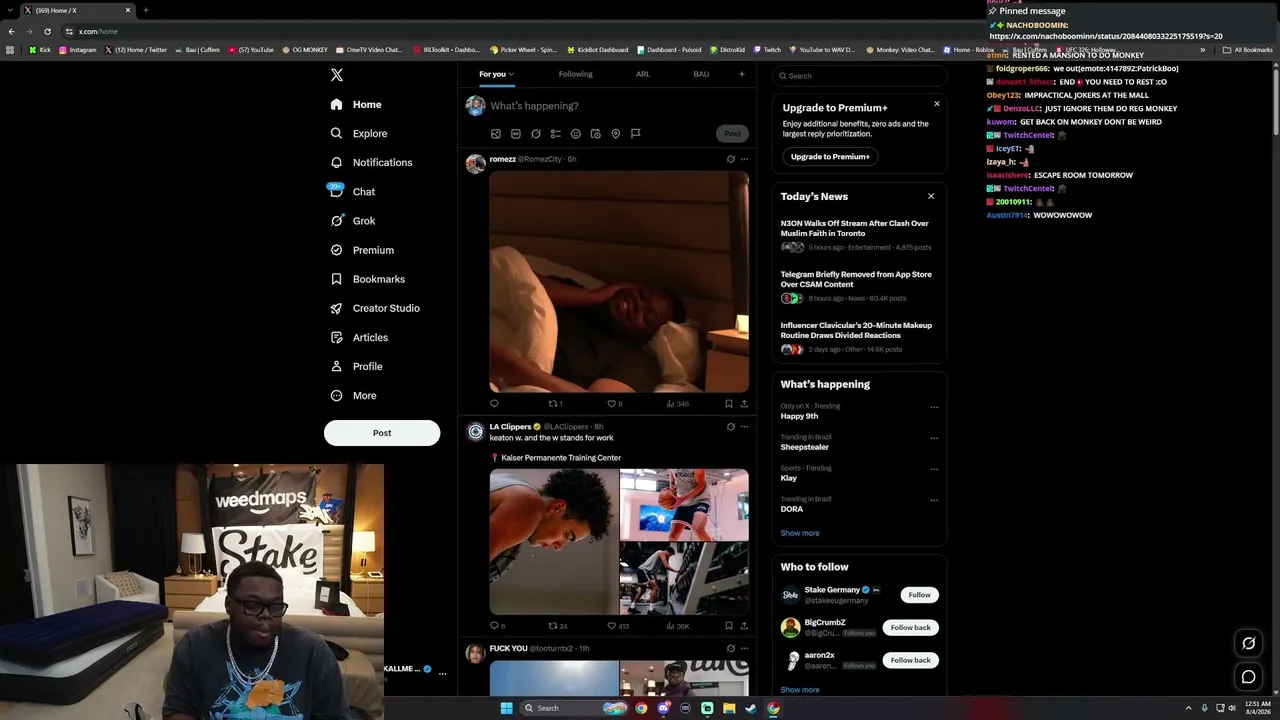Open Notifications in the sidebar
This screenshot has height=720, width=1280.
coord(371,162)
